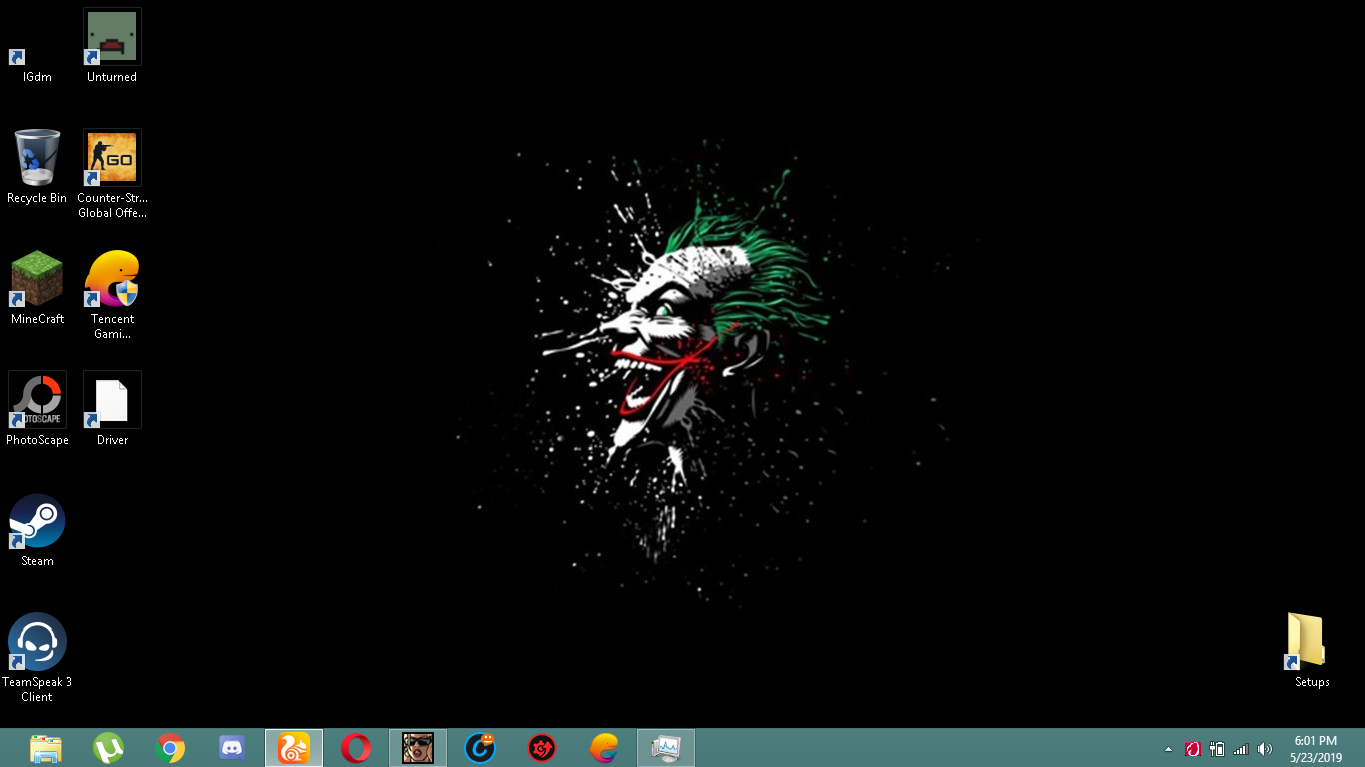Select the MineCraft desktop shortcut
This screenshot has height=767, width=1365.
tap(37, 289)
